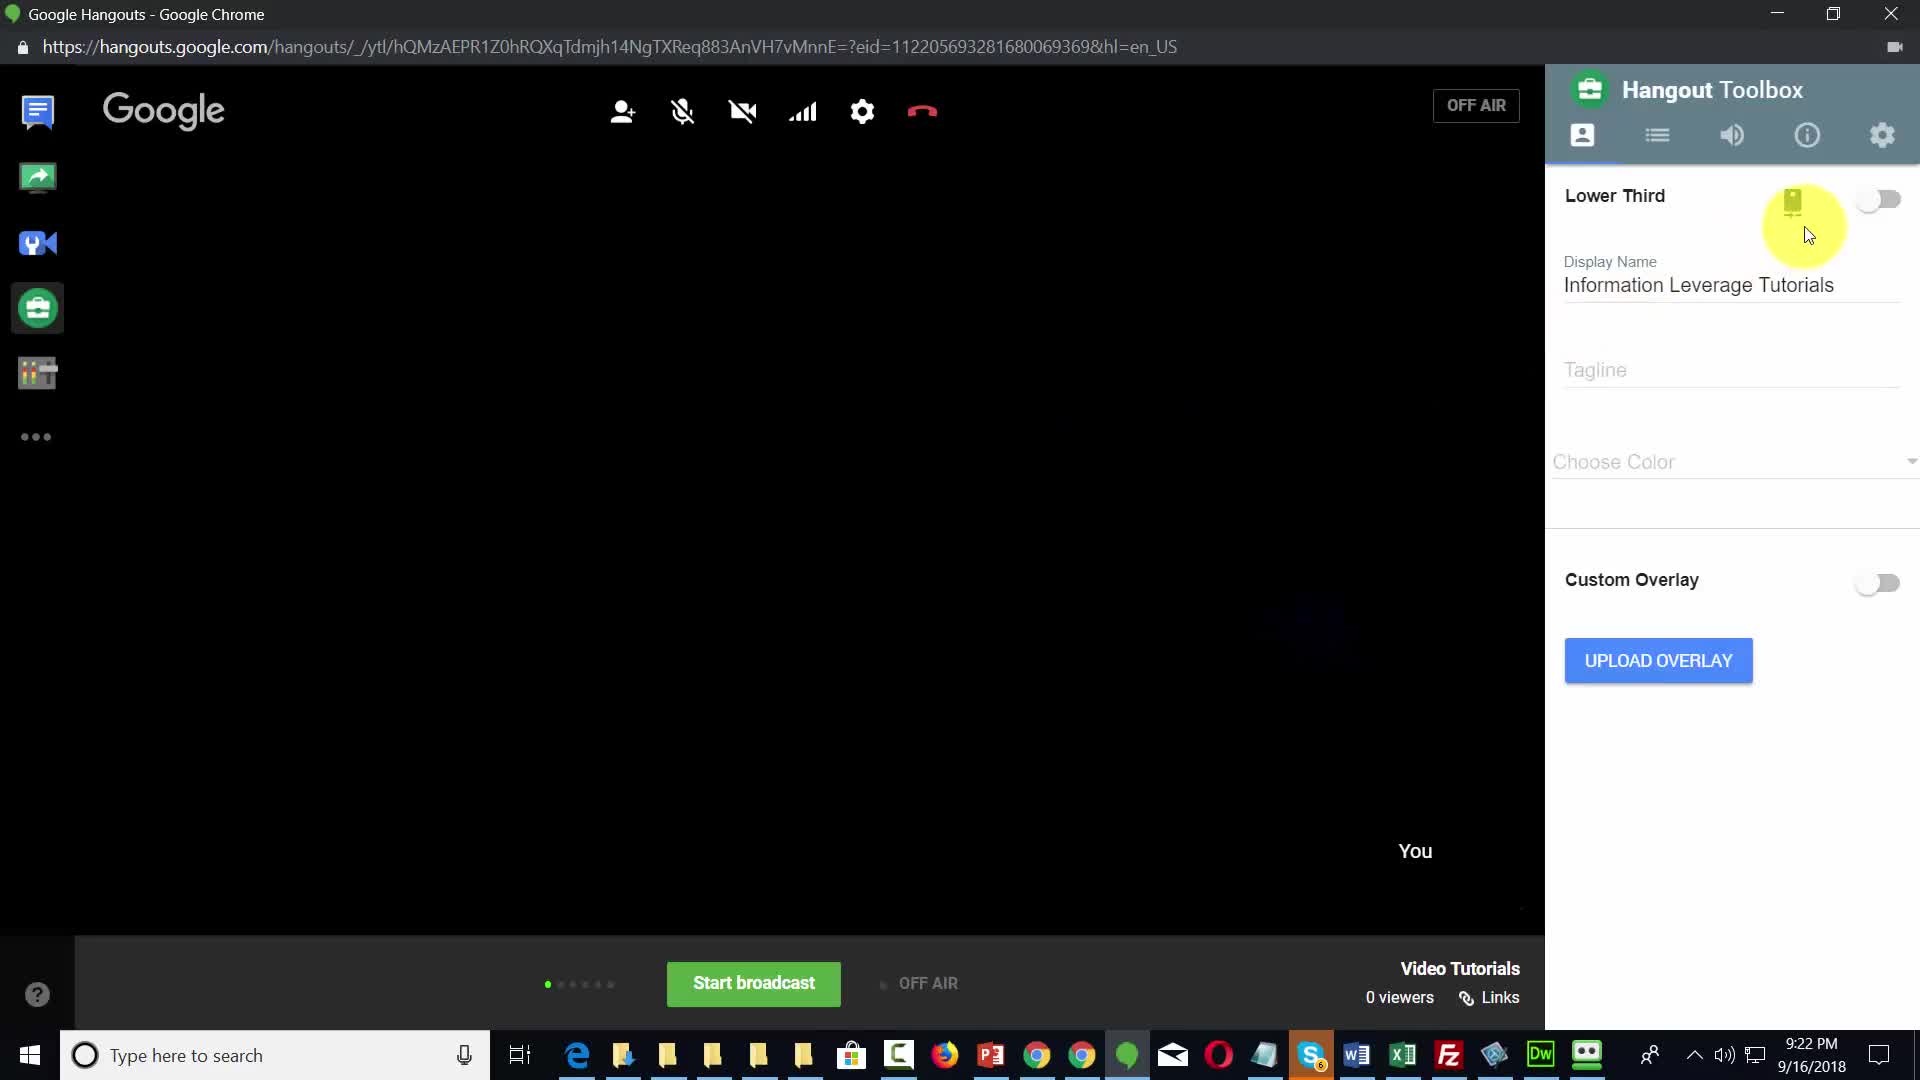Switch to the list tab in Toolbox
The image size is (1920, 1080).
pos(1657,135)
